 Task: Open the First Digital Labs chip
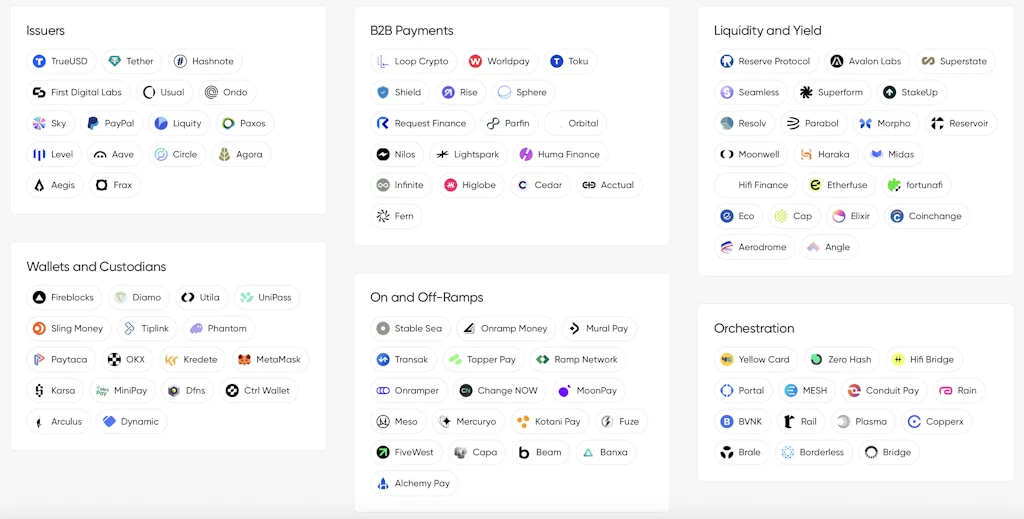click(77, 92)
